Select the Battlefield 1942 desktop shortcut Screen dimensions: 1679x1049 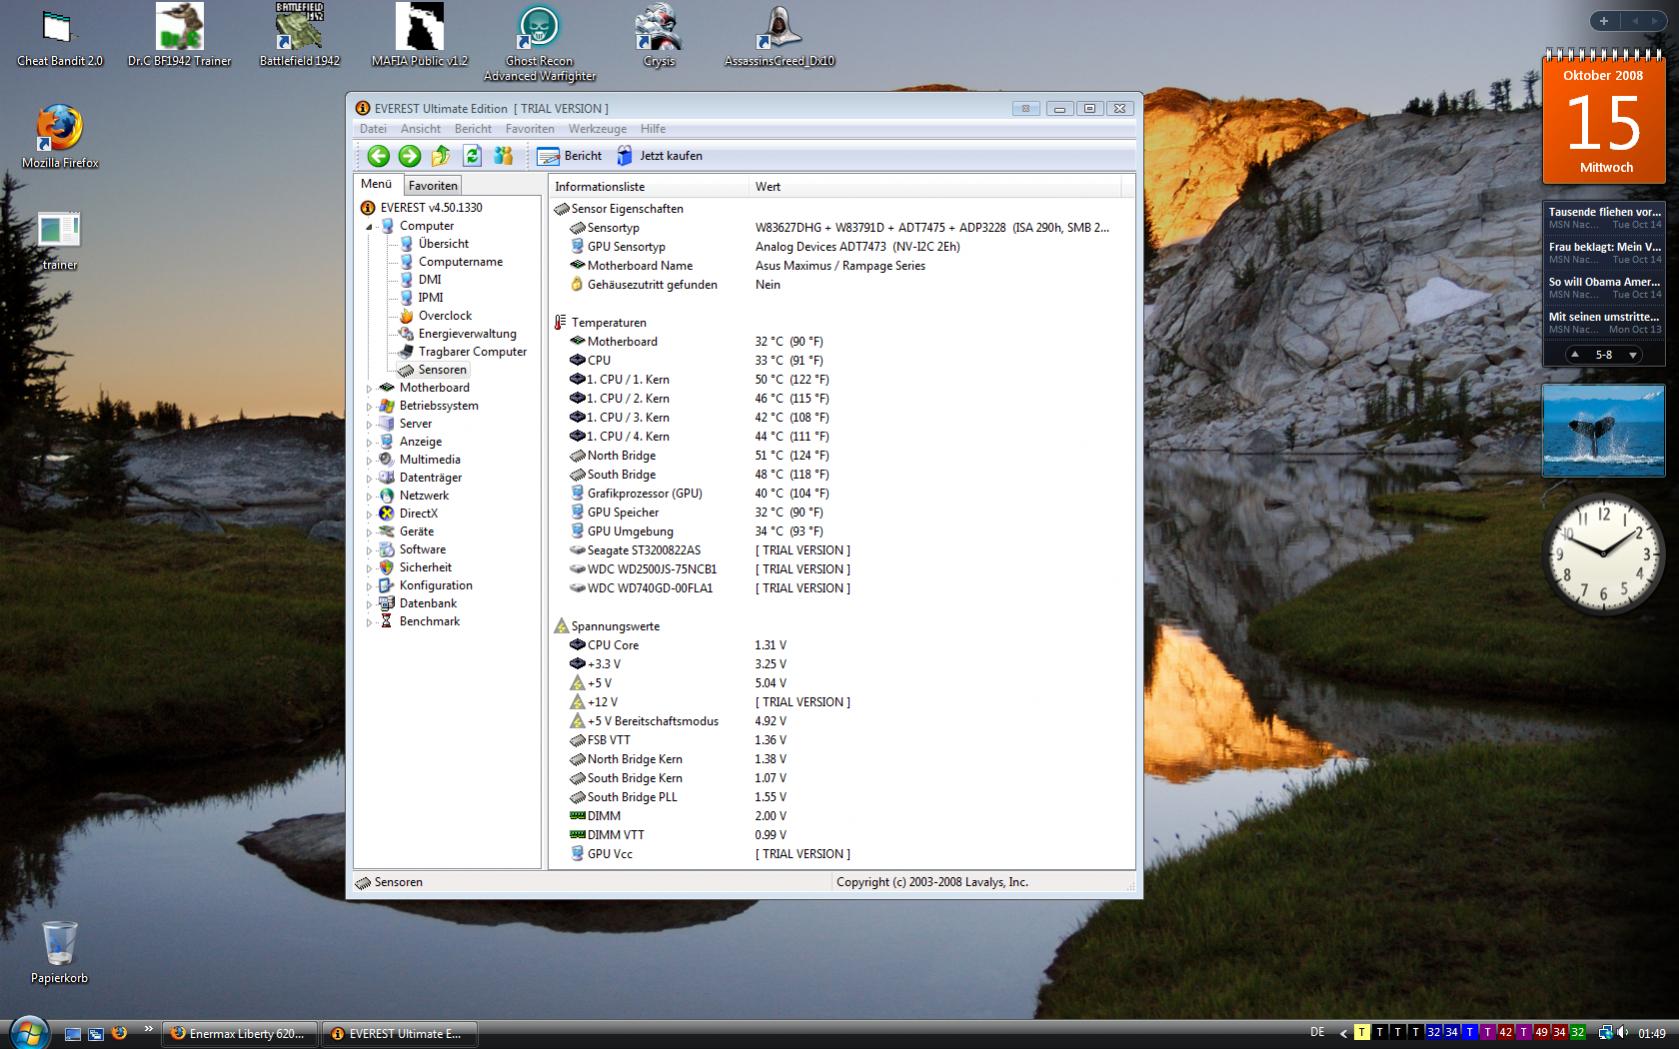[x=300, y=36]
